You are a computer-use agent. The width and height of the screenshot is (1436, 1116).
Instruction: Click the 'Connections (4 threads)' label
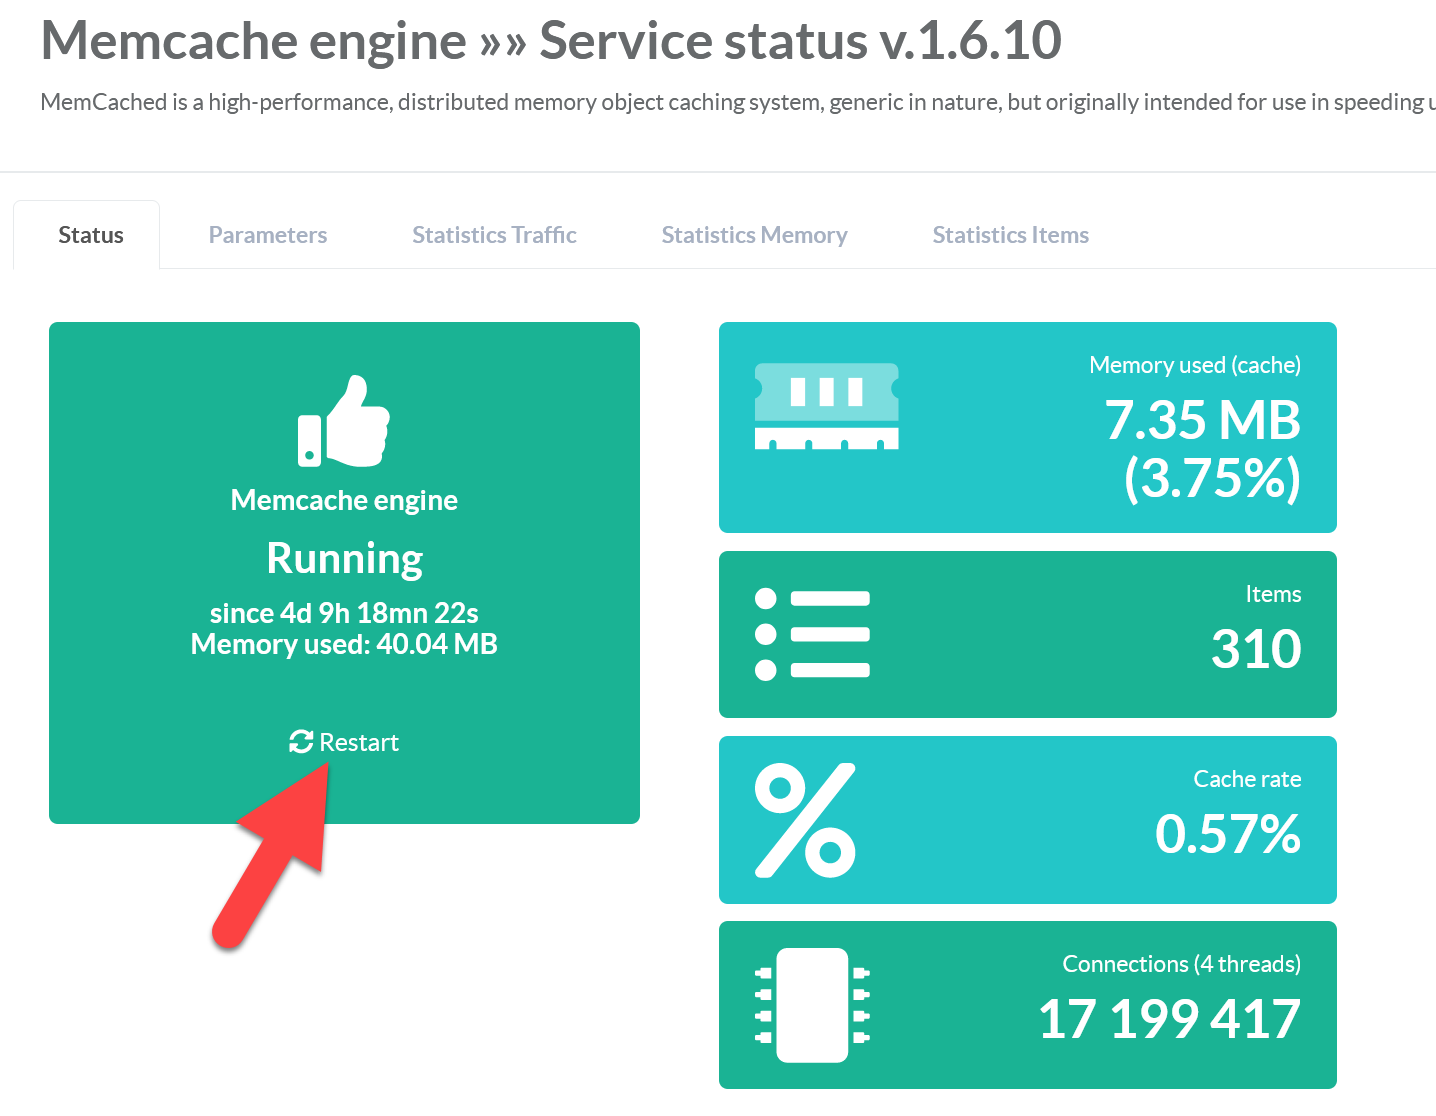1182,964
